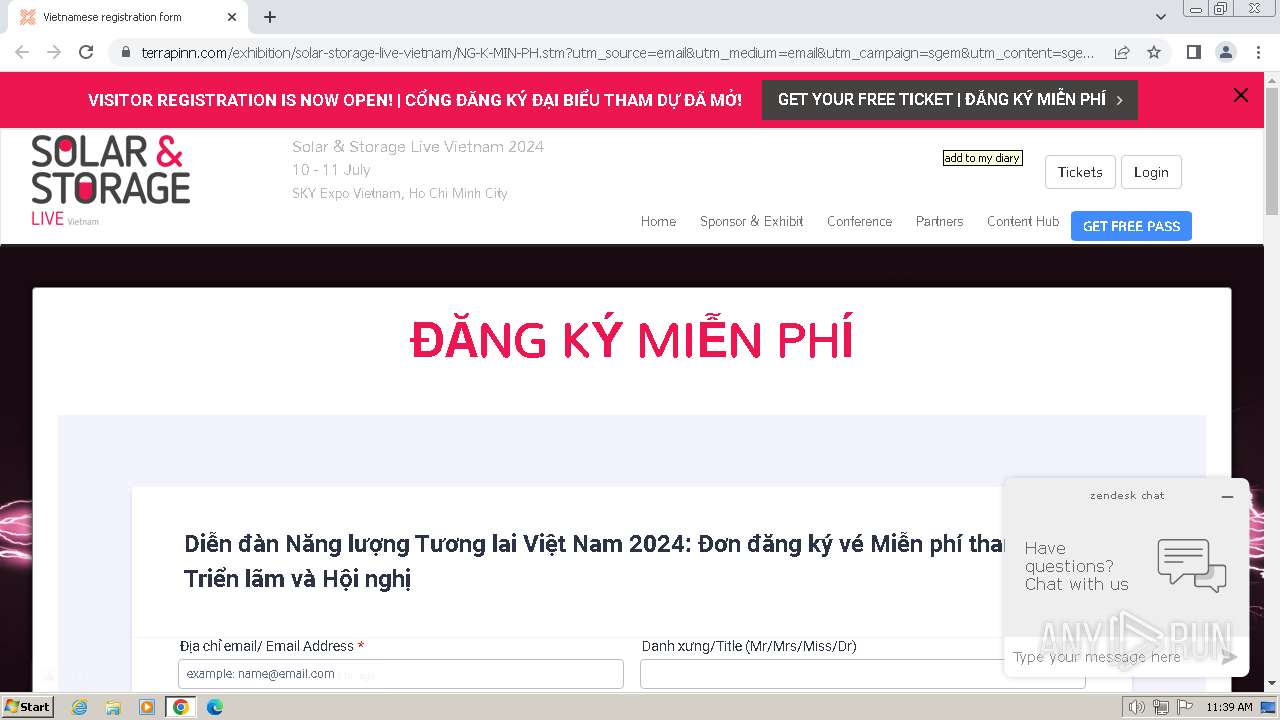The height and width of the screenshot is (720, 1280).
Task: Go forward with the browser forward arrow
Action: pos(54,52)
